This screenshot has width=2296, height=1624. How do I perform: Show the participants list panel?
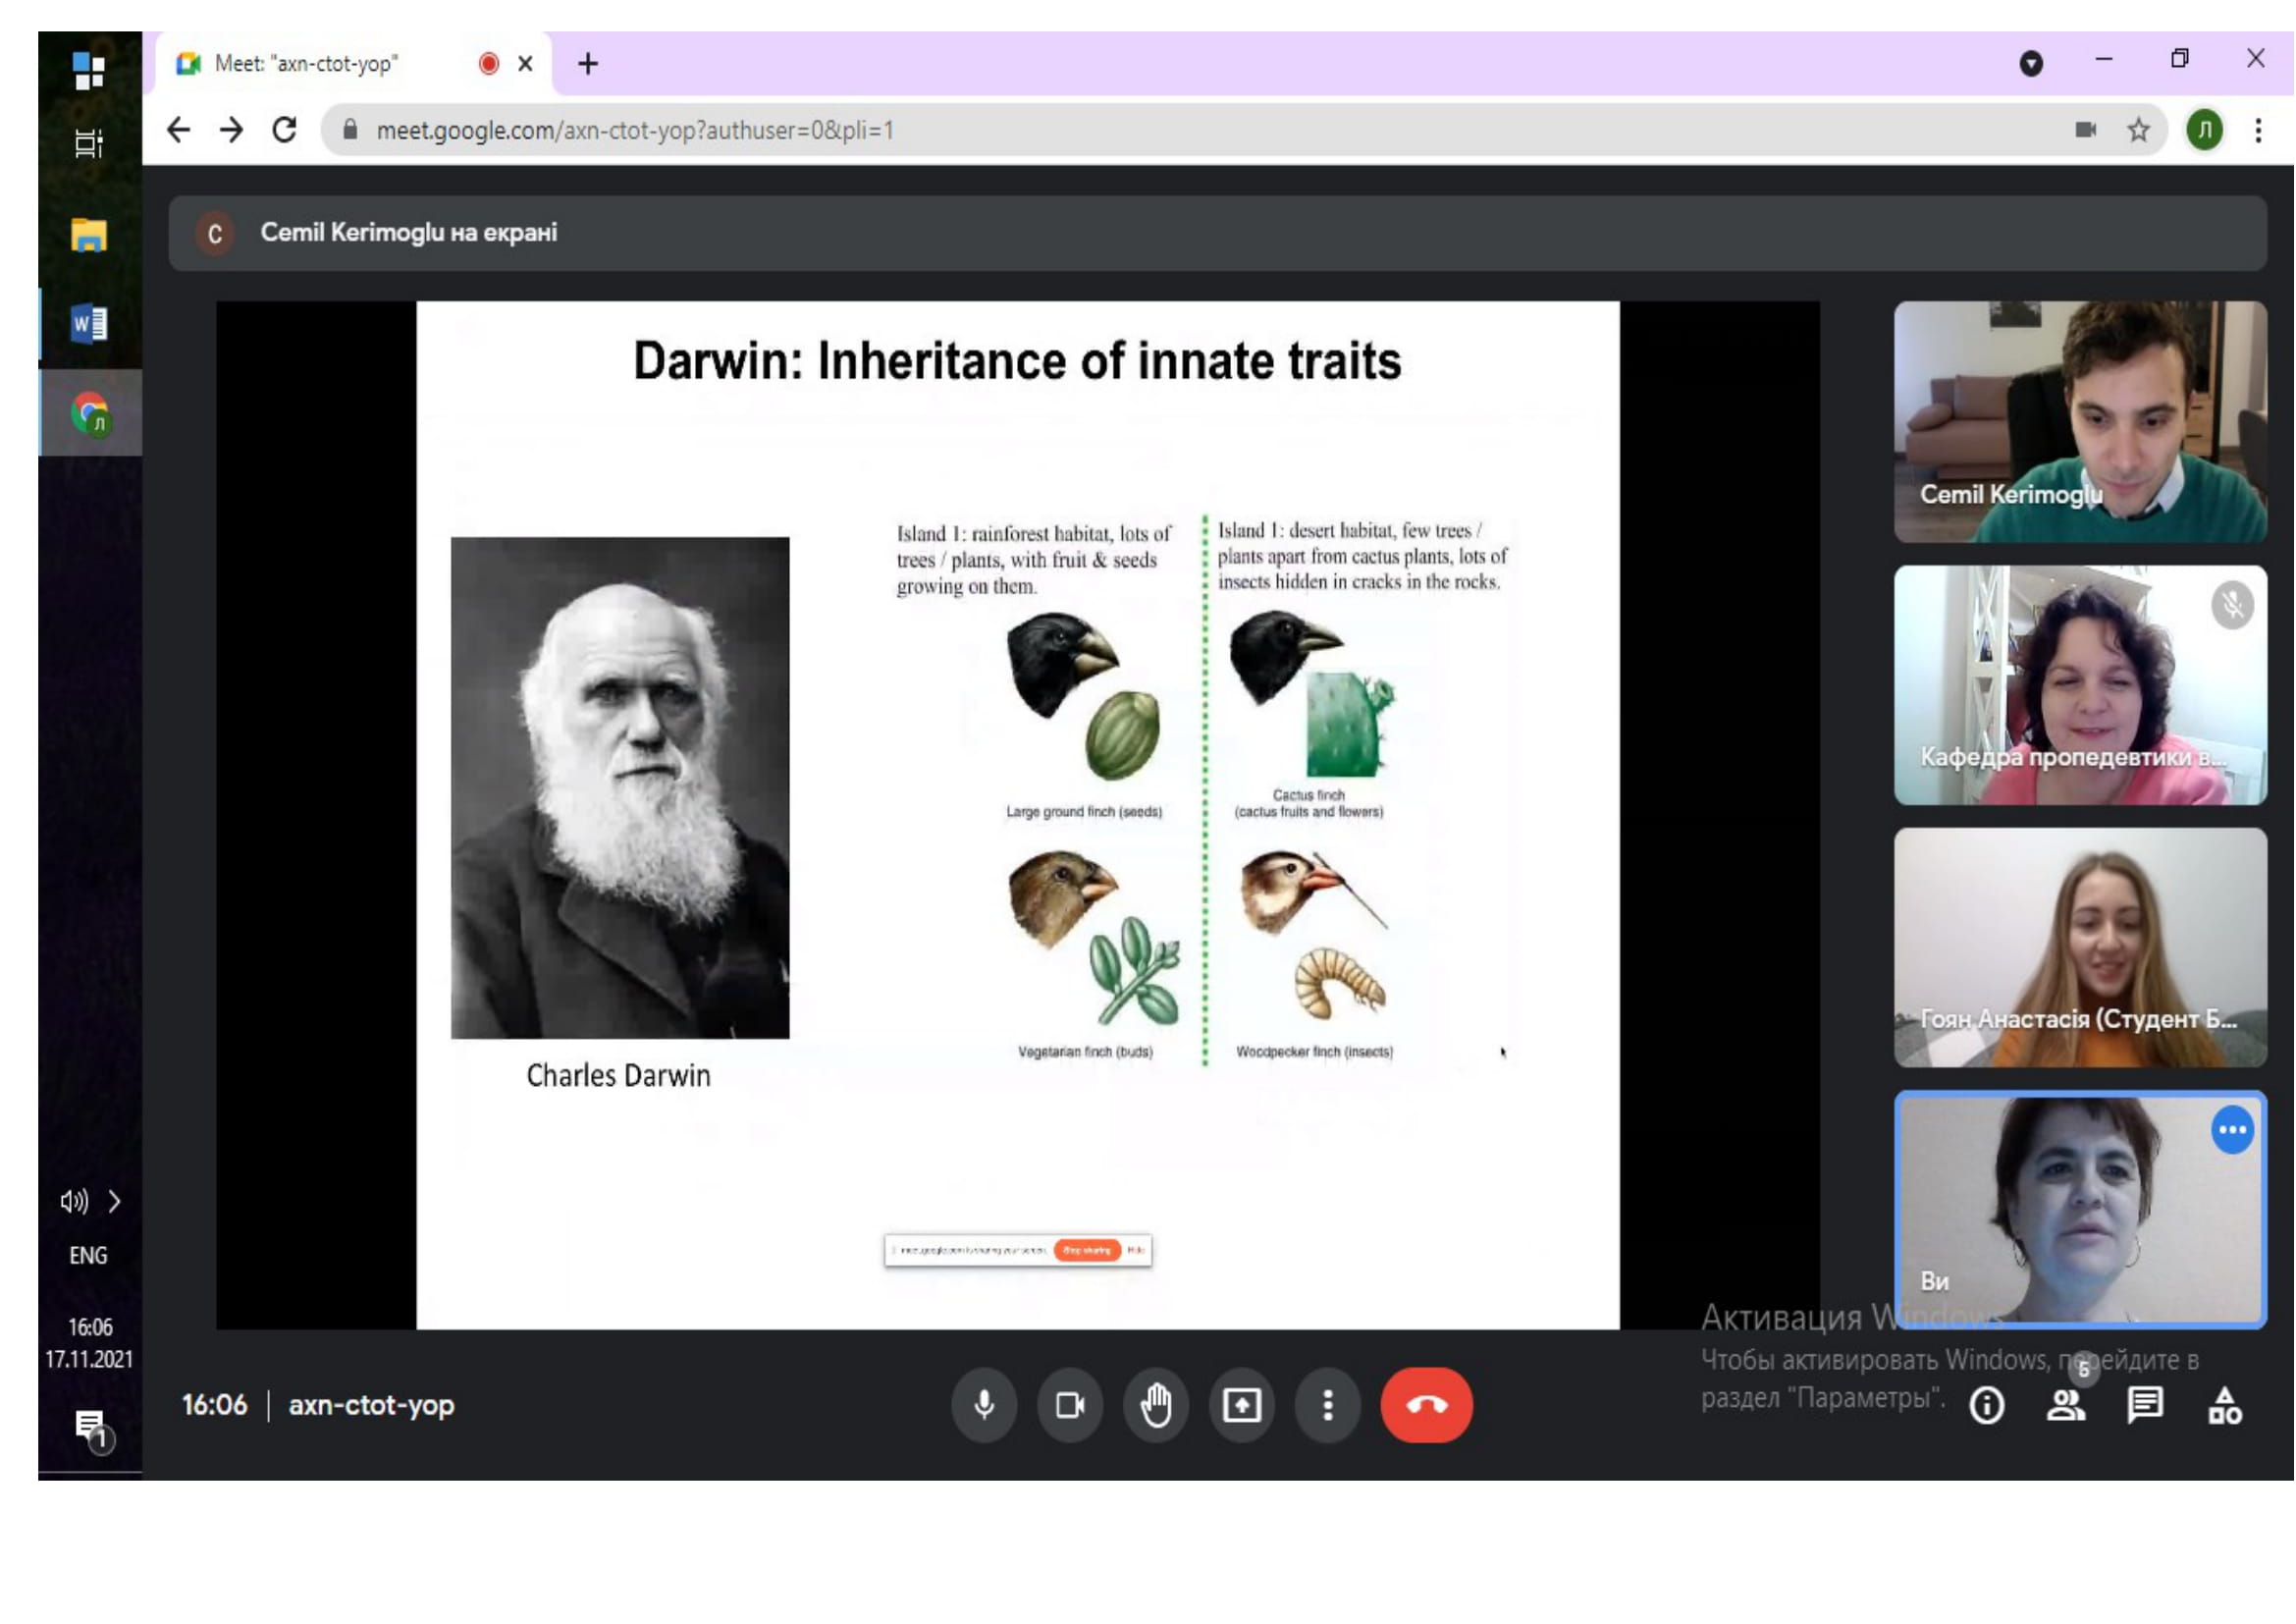pyautogui.click(x=2066, y=1405)
